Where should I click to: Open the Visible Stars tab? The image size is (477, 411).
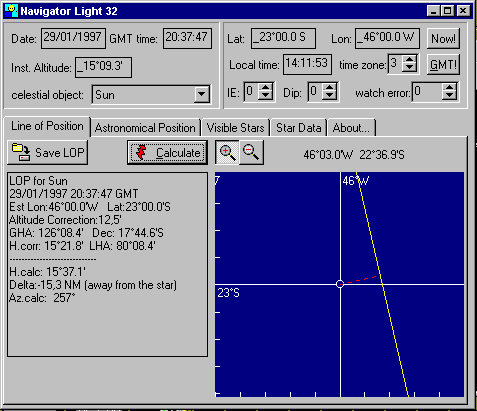(x=236, y=128)
